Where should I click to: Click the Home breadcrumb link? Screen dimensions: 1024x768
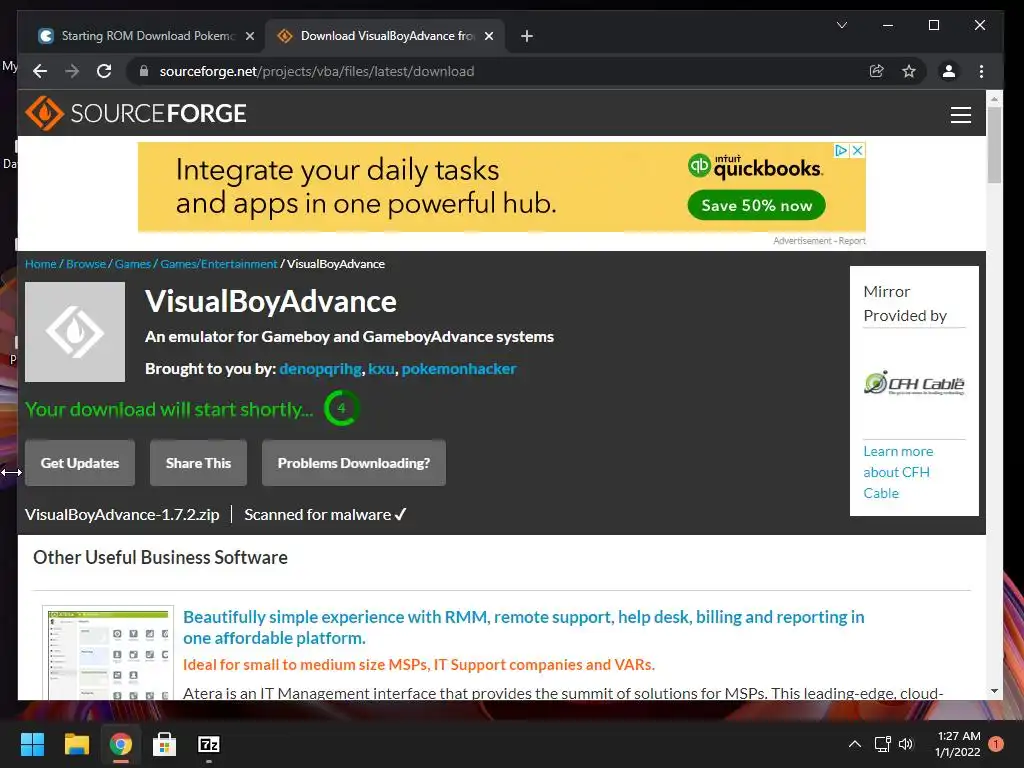40,264
